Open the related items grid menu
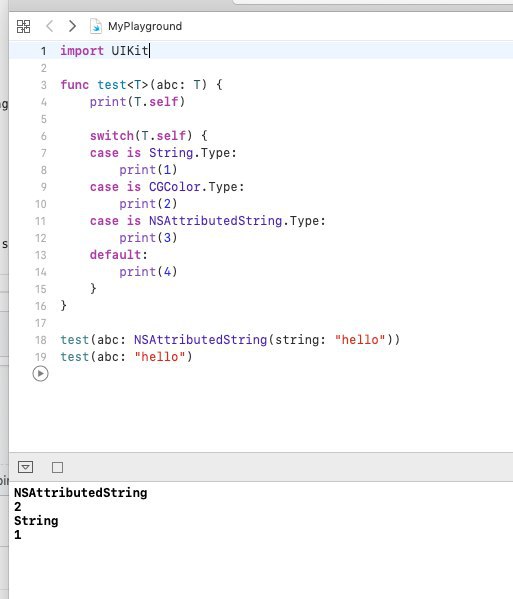The image size is (513, 599). 23,26
